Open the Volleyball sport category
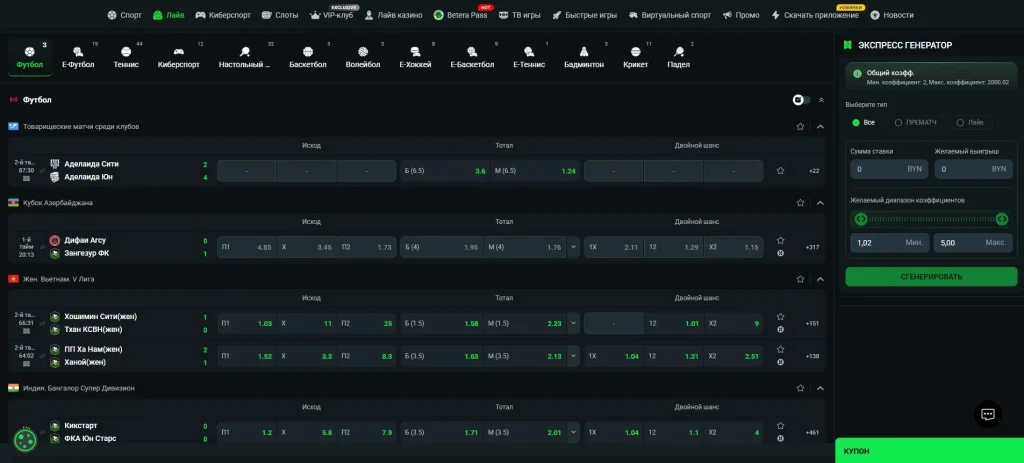Screen dimensions: 1024x463 point(362,56)
